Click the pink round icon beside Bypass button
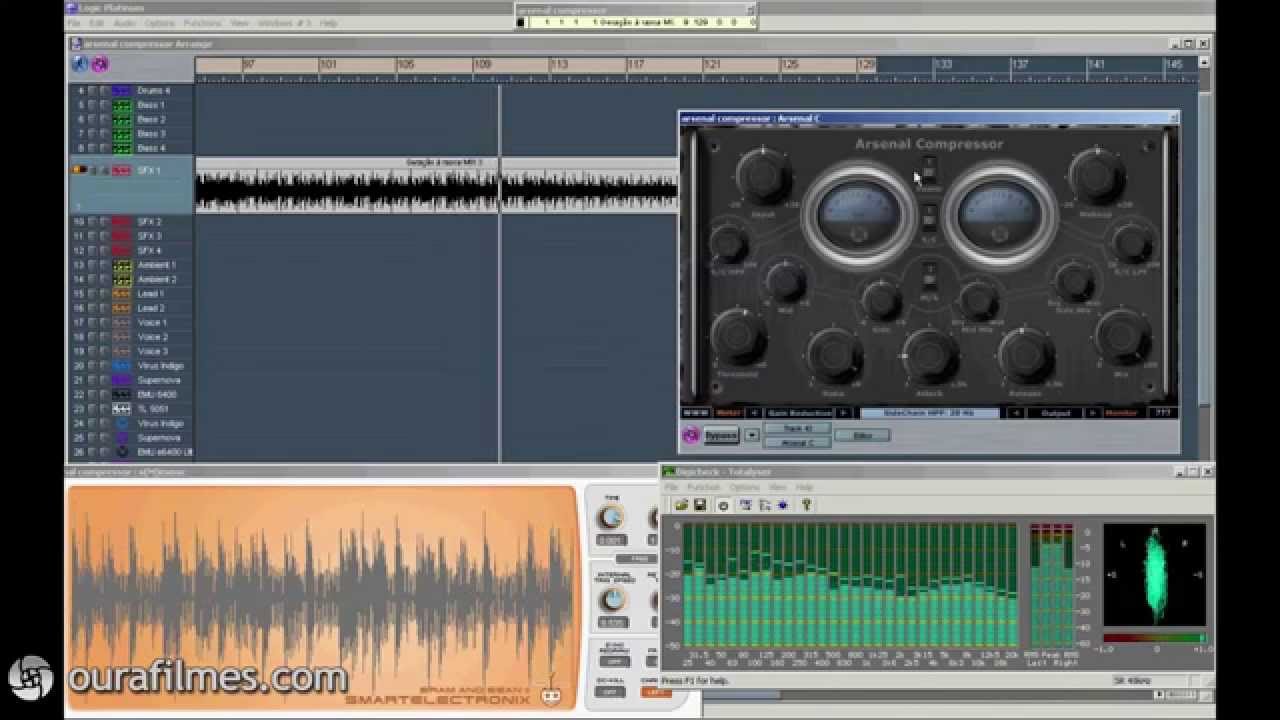This screenshot has height=720, width=1280. pyautogui.click(x=690, y=435)
